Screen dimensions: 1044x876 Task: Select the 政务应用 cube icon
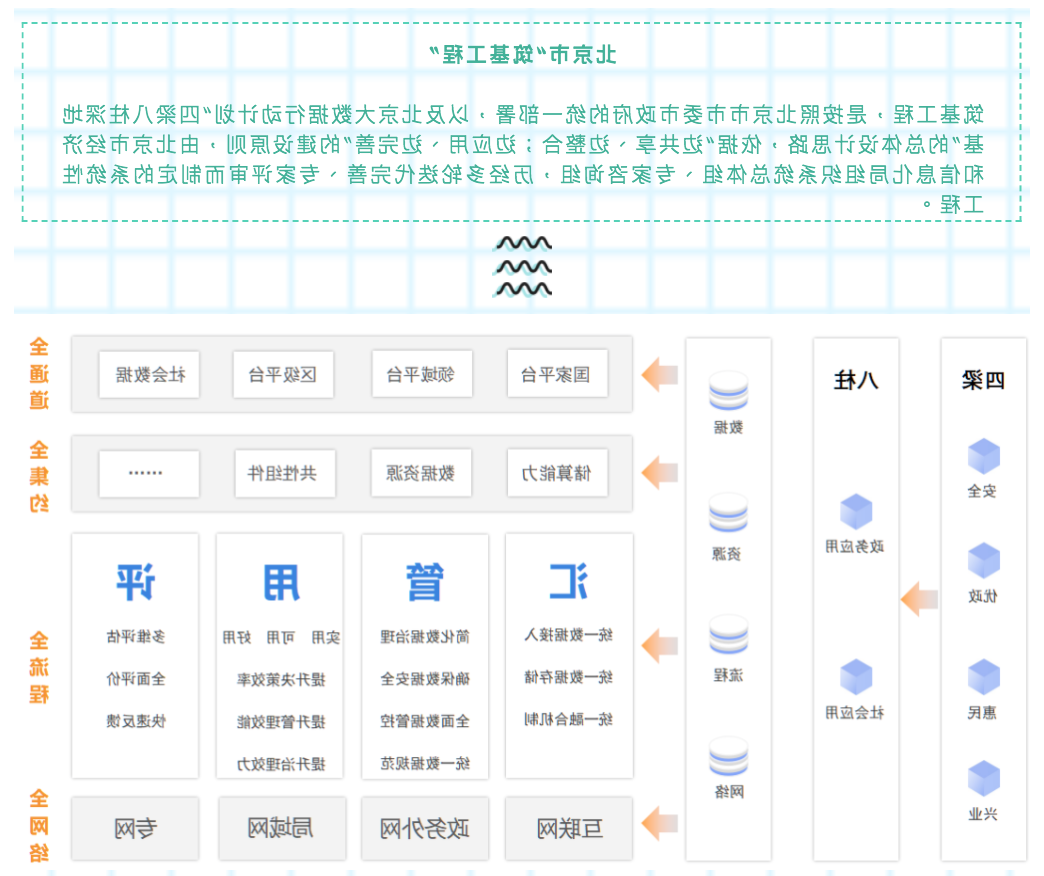856,512
